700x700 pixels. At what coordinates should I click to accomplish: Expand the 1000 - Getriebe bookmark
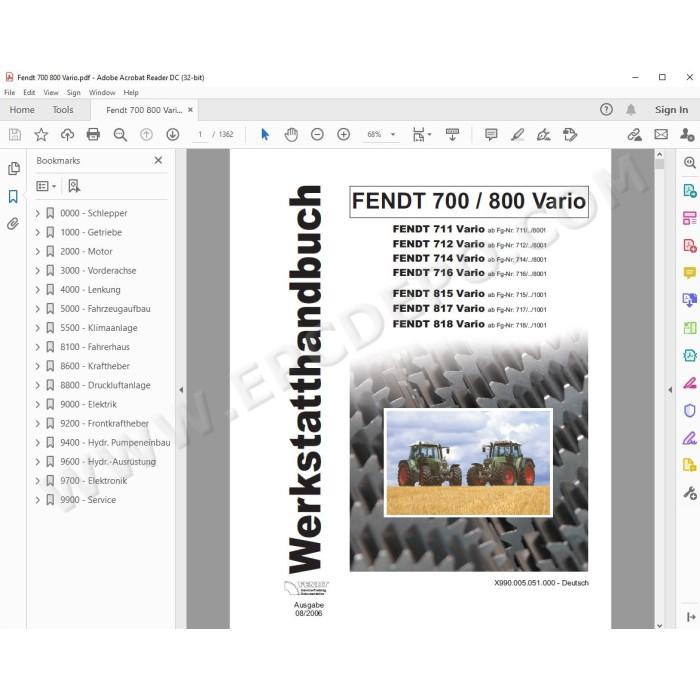[x=38, y=233]
